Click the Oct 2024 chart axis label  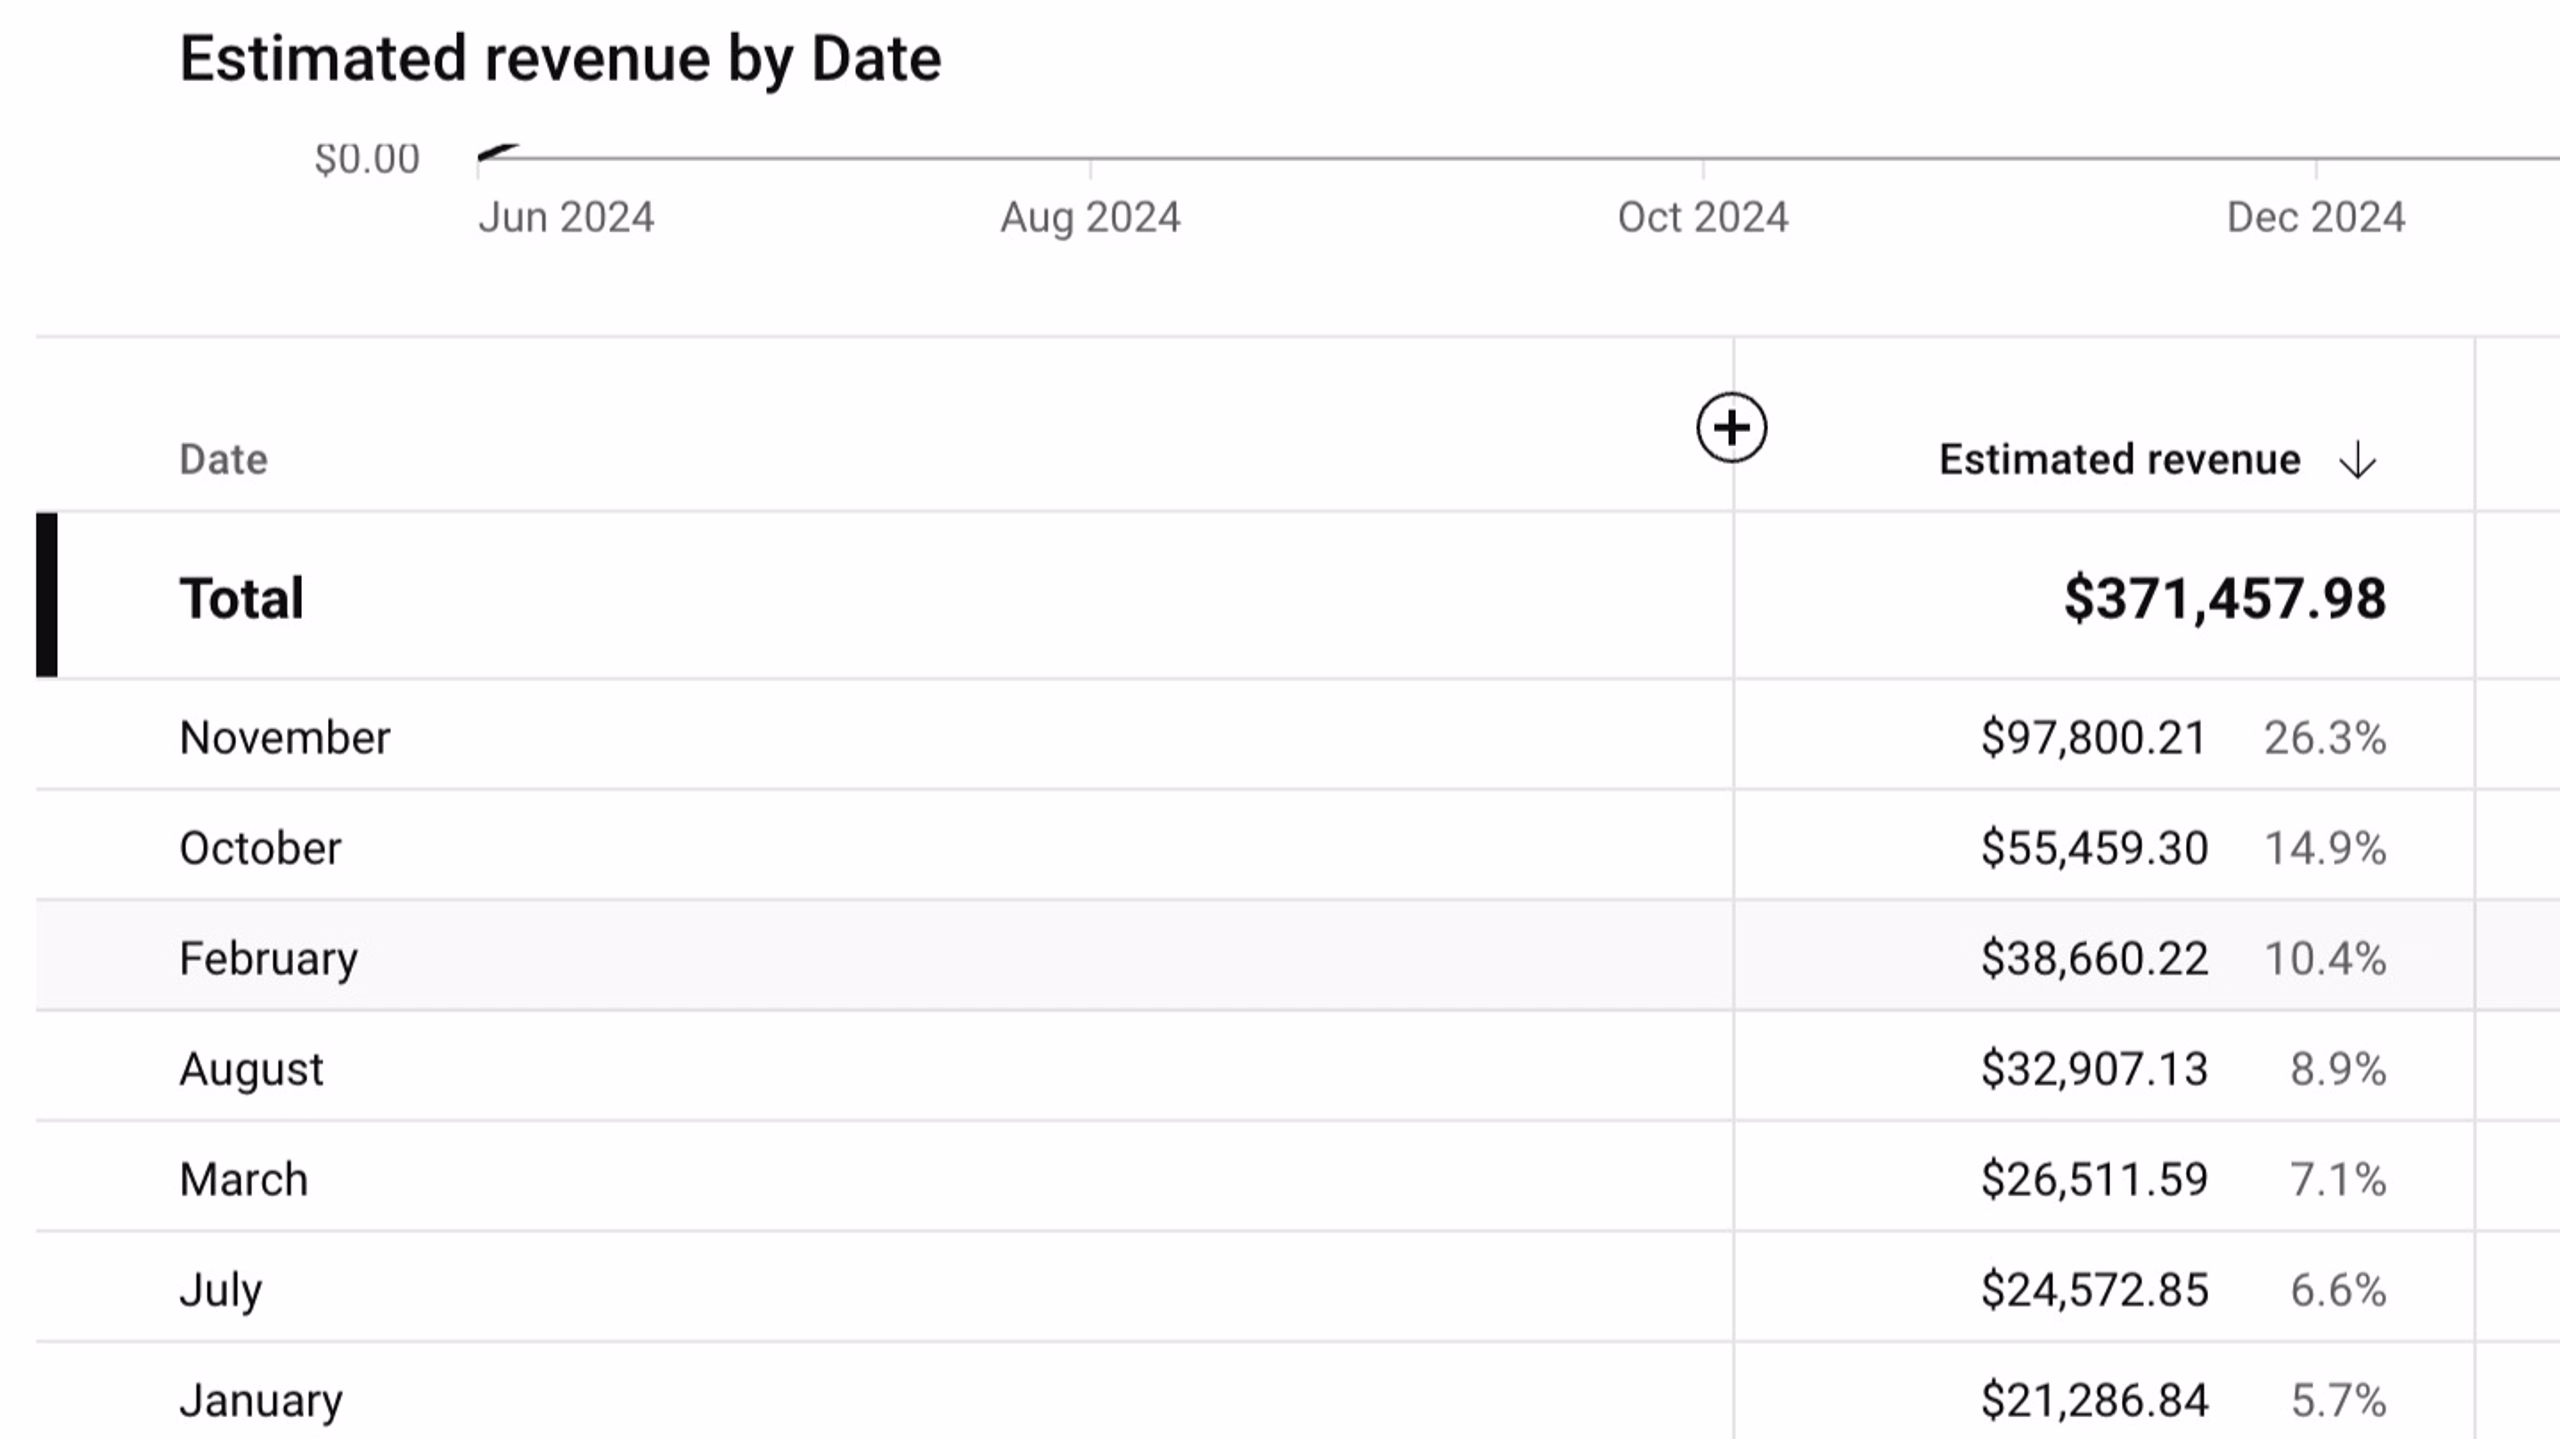point(1703,217)
